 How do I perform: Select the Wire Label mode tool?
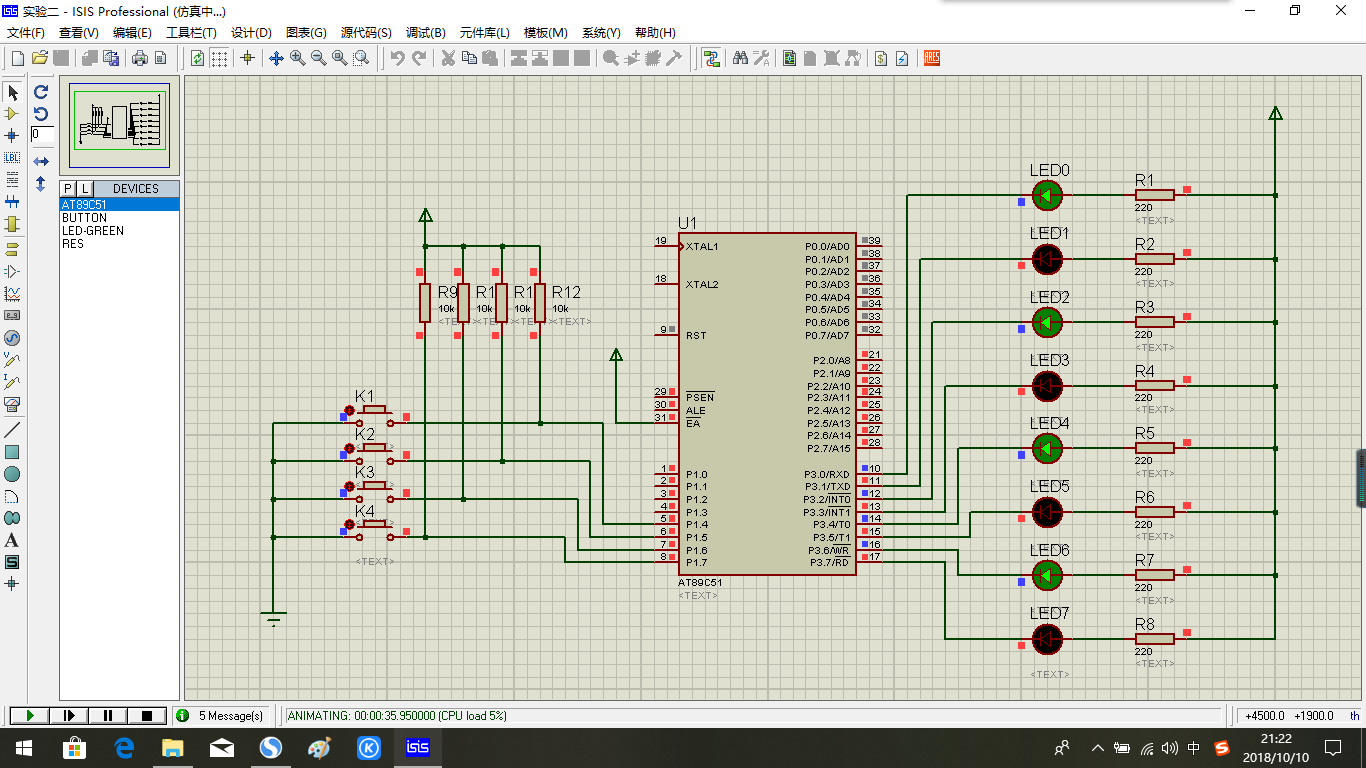12,158
